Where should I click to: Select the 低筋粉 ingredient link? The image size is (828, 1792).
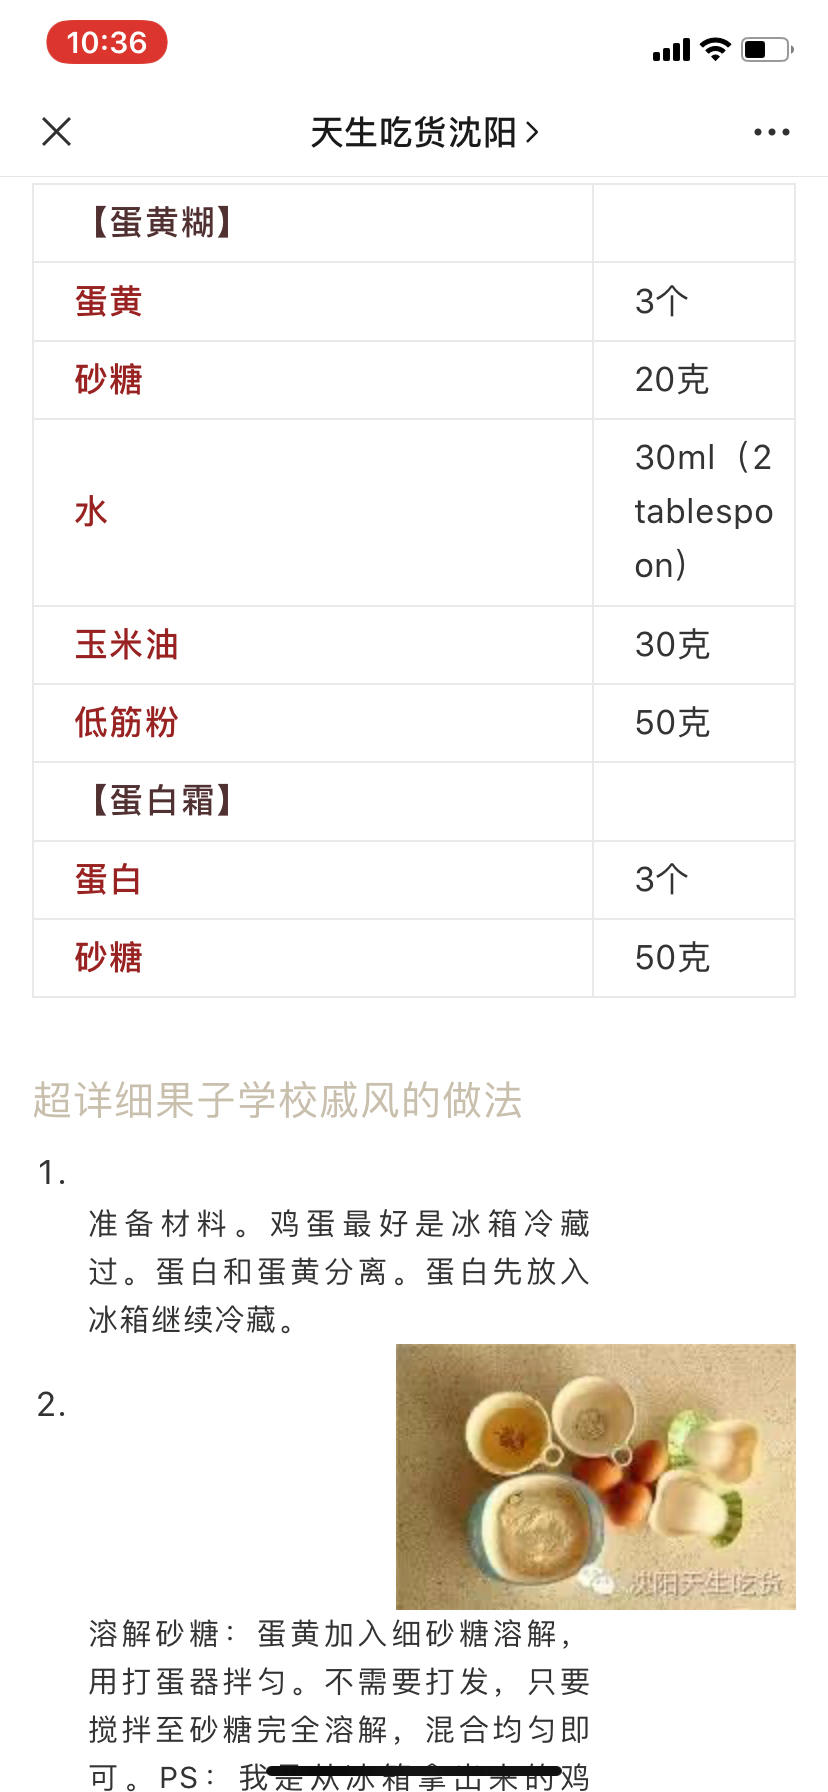(x=127, y=723)
